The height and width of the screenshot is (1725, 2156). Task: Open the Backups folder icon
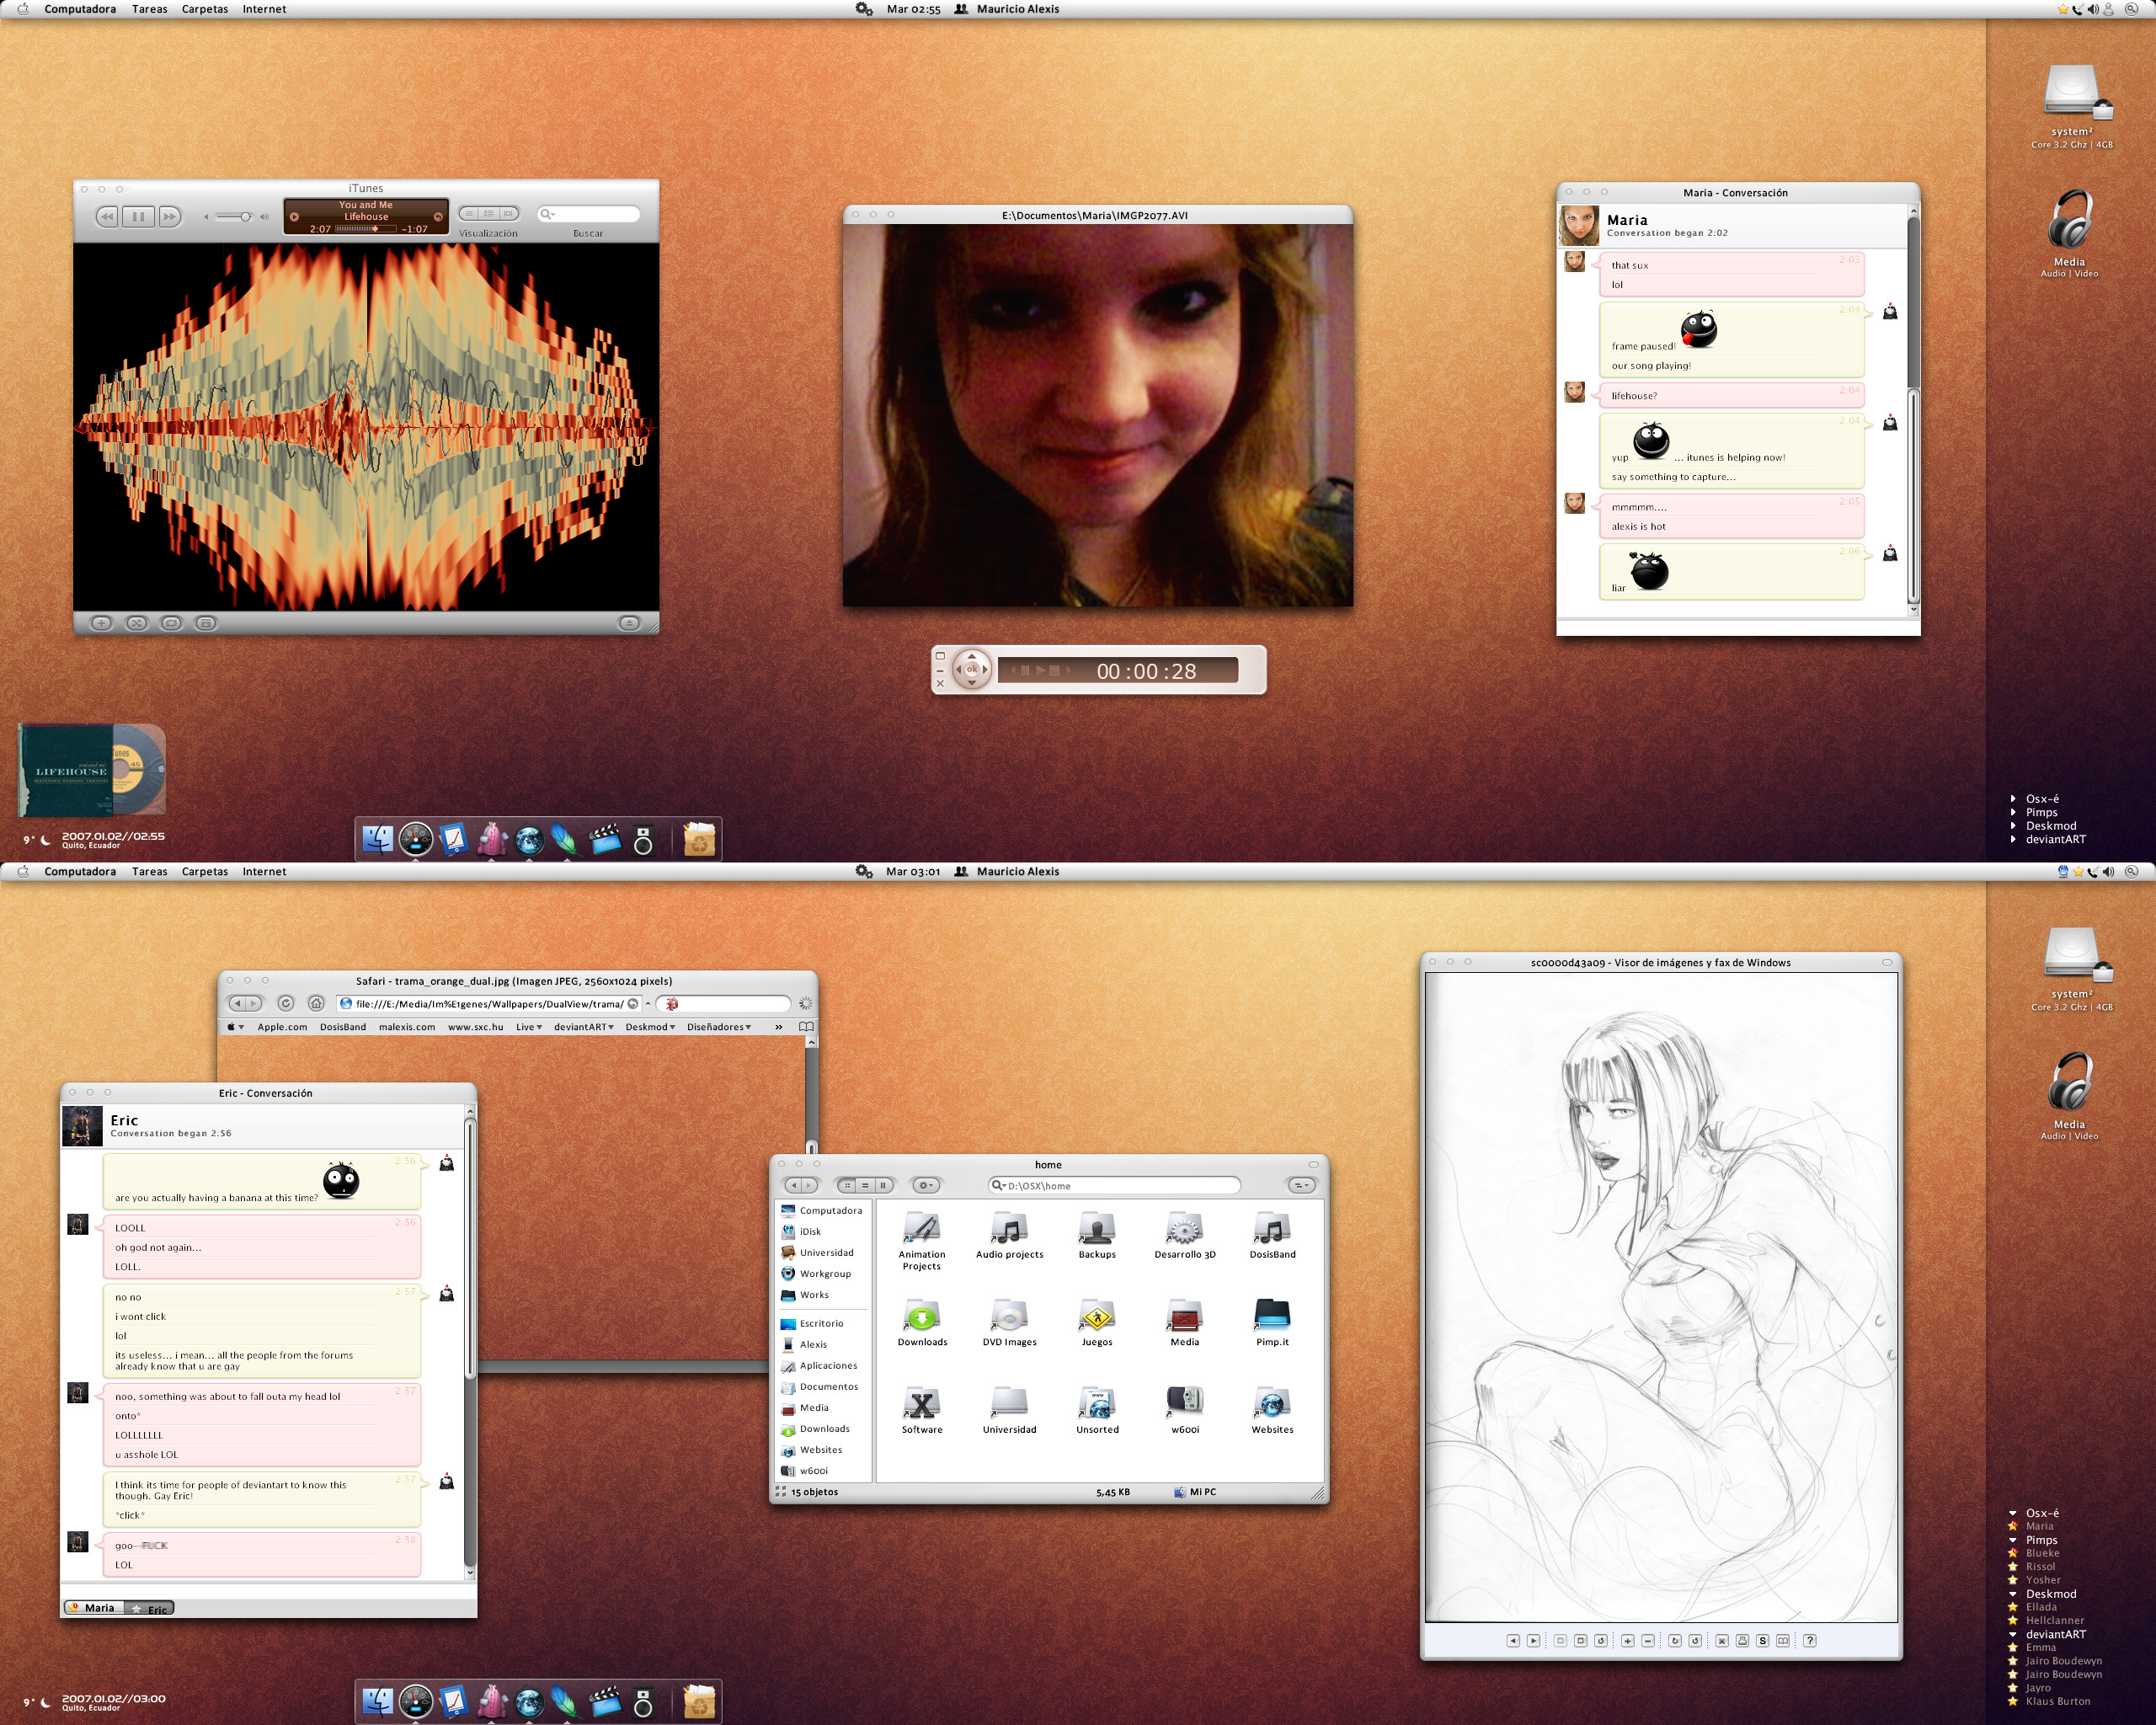1097,1228
